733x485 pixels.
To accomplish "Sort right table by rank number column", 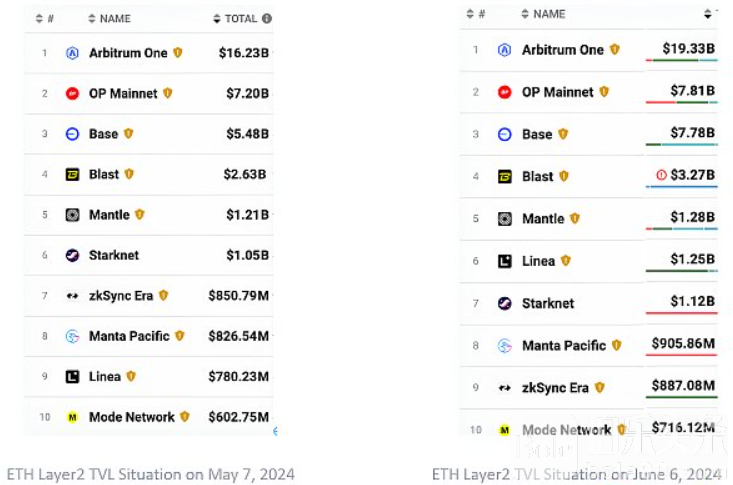I will coord(475,14).
